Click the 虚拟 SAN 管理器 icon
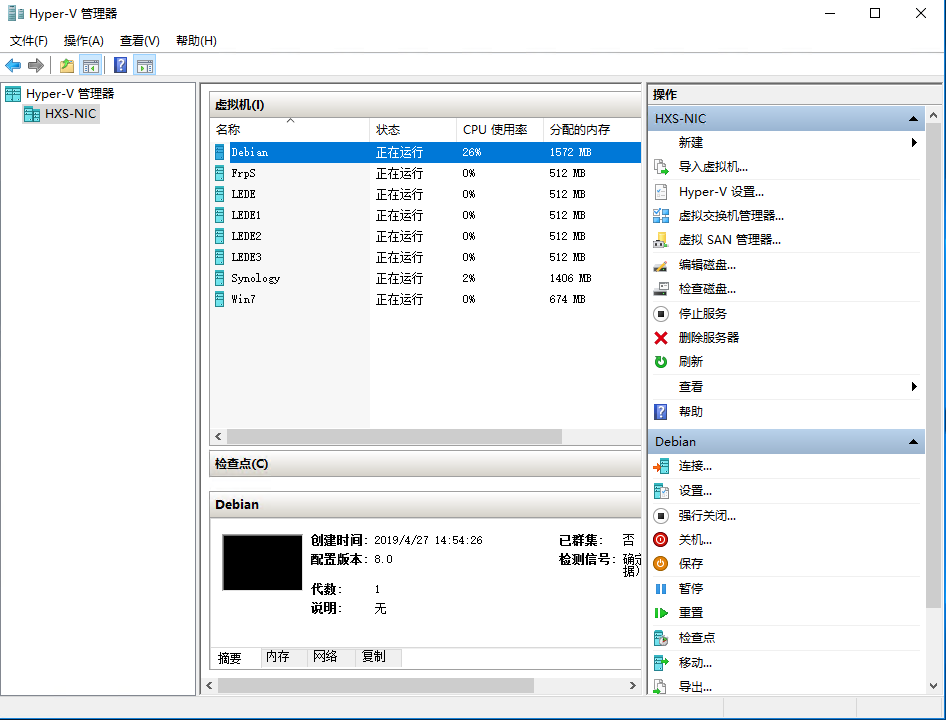The height and width of the screenshot is (720, 946). (661, 240)
